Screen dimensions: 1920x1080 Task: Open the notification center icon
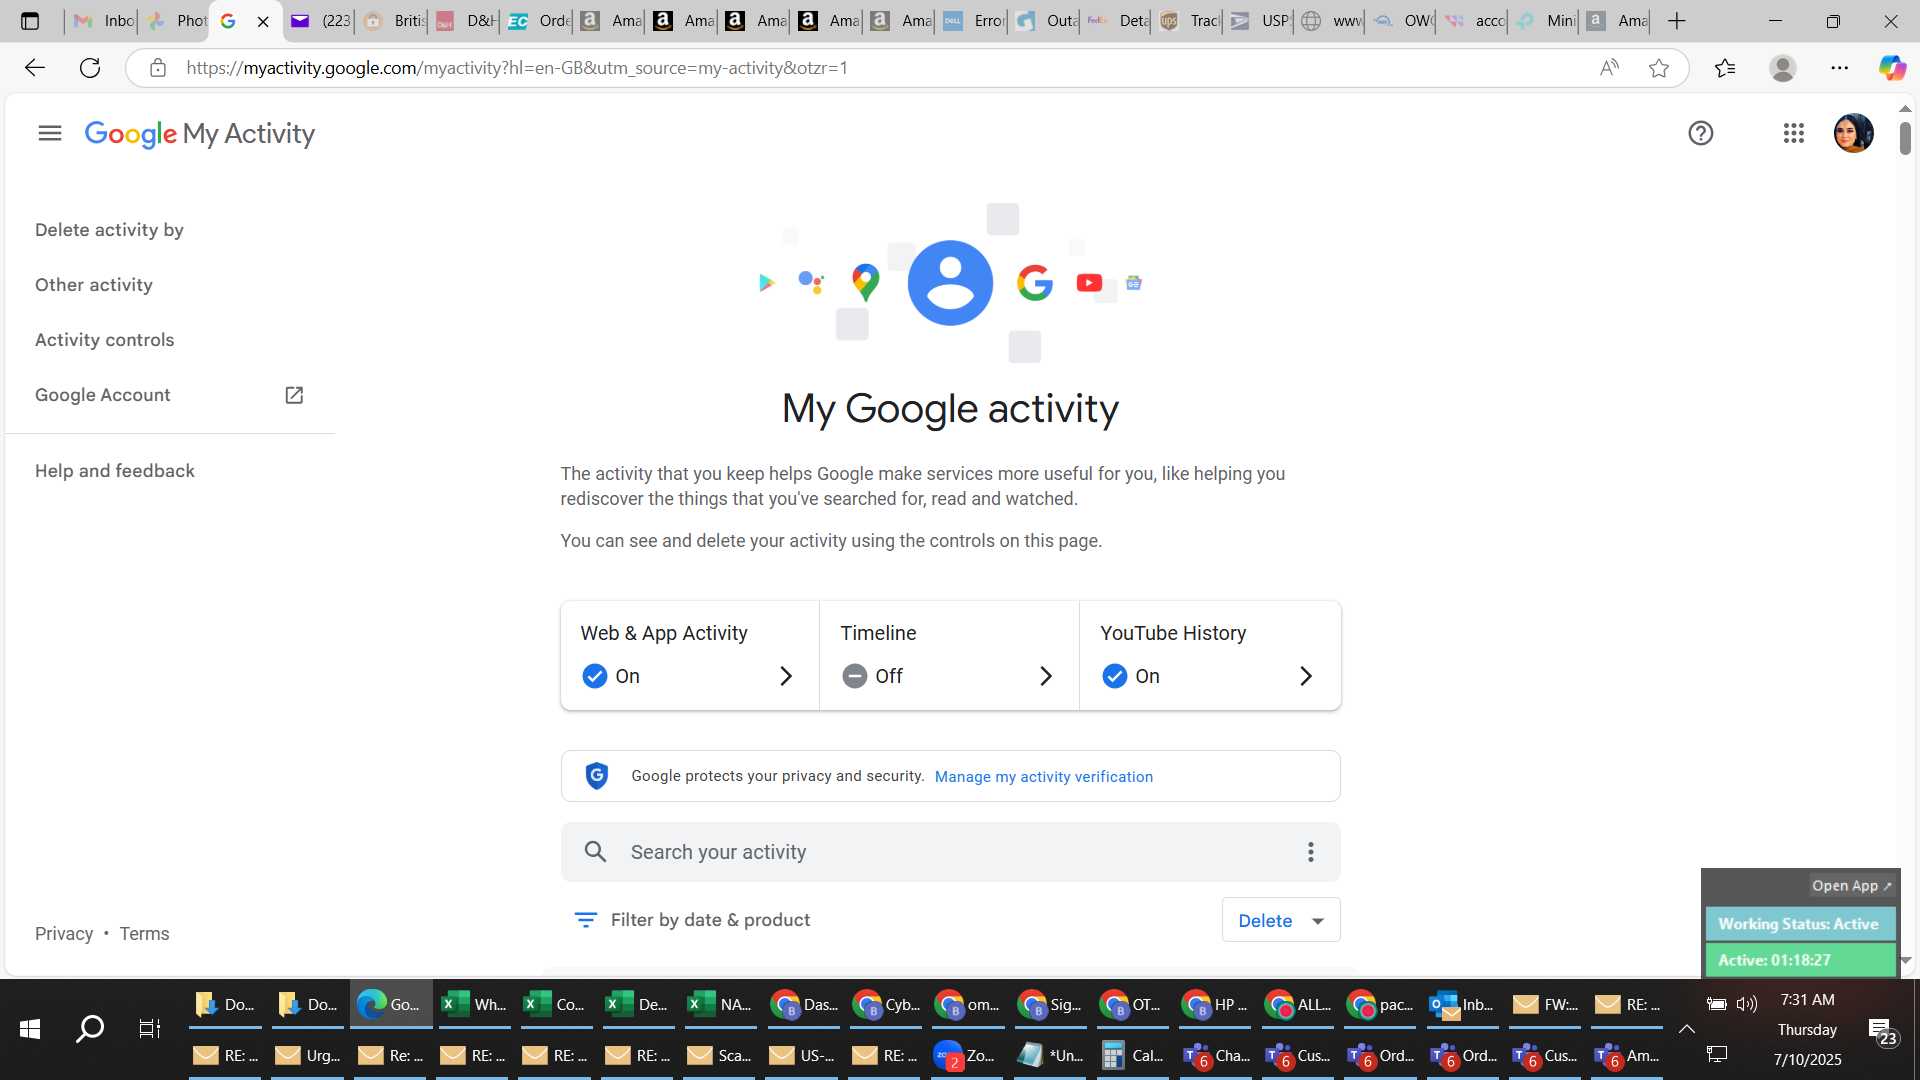(x=1881, y=1031)
